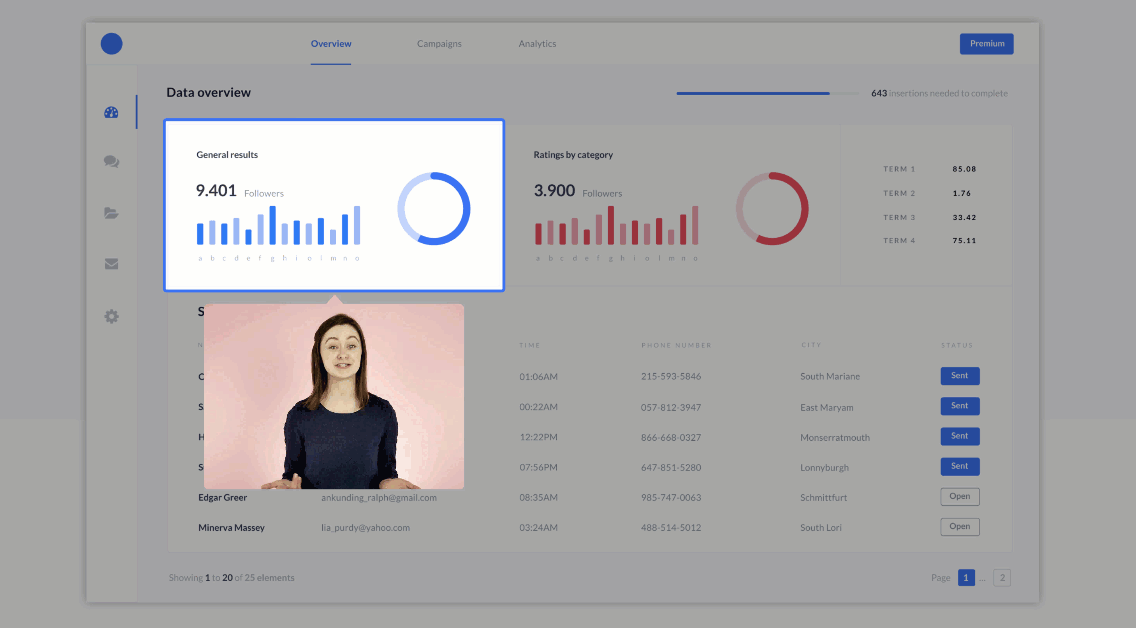The width and height of the screenshot is (1136, 628).
Task: Switch to the Overview tab
Action: click(x=331, y=44)
